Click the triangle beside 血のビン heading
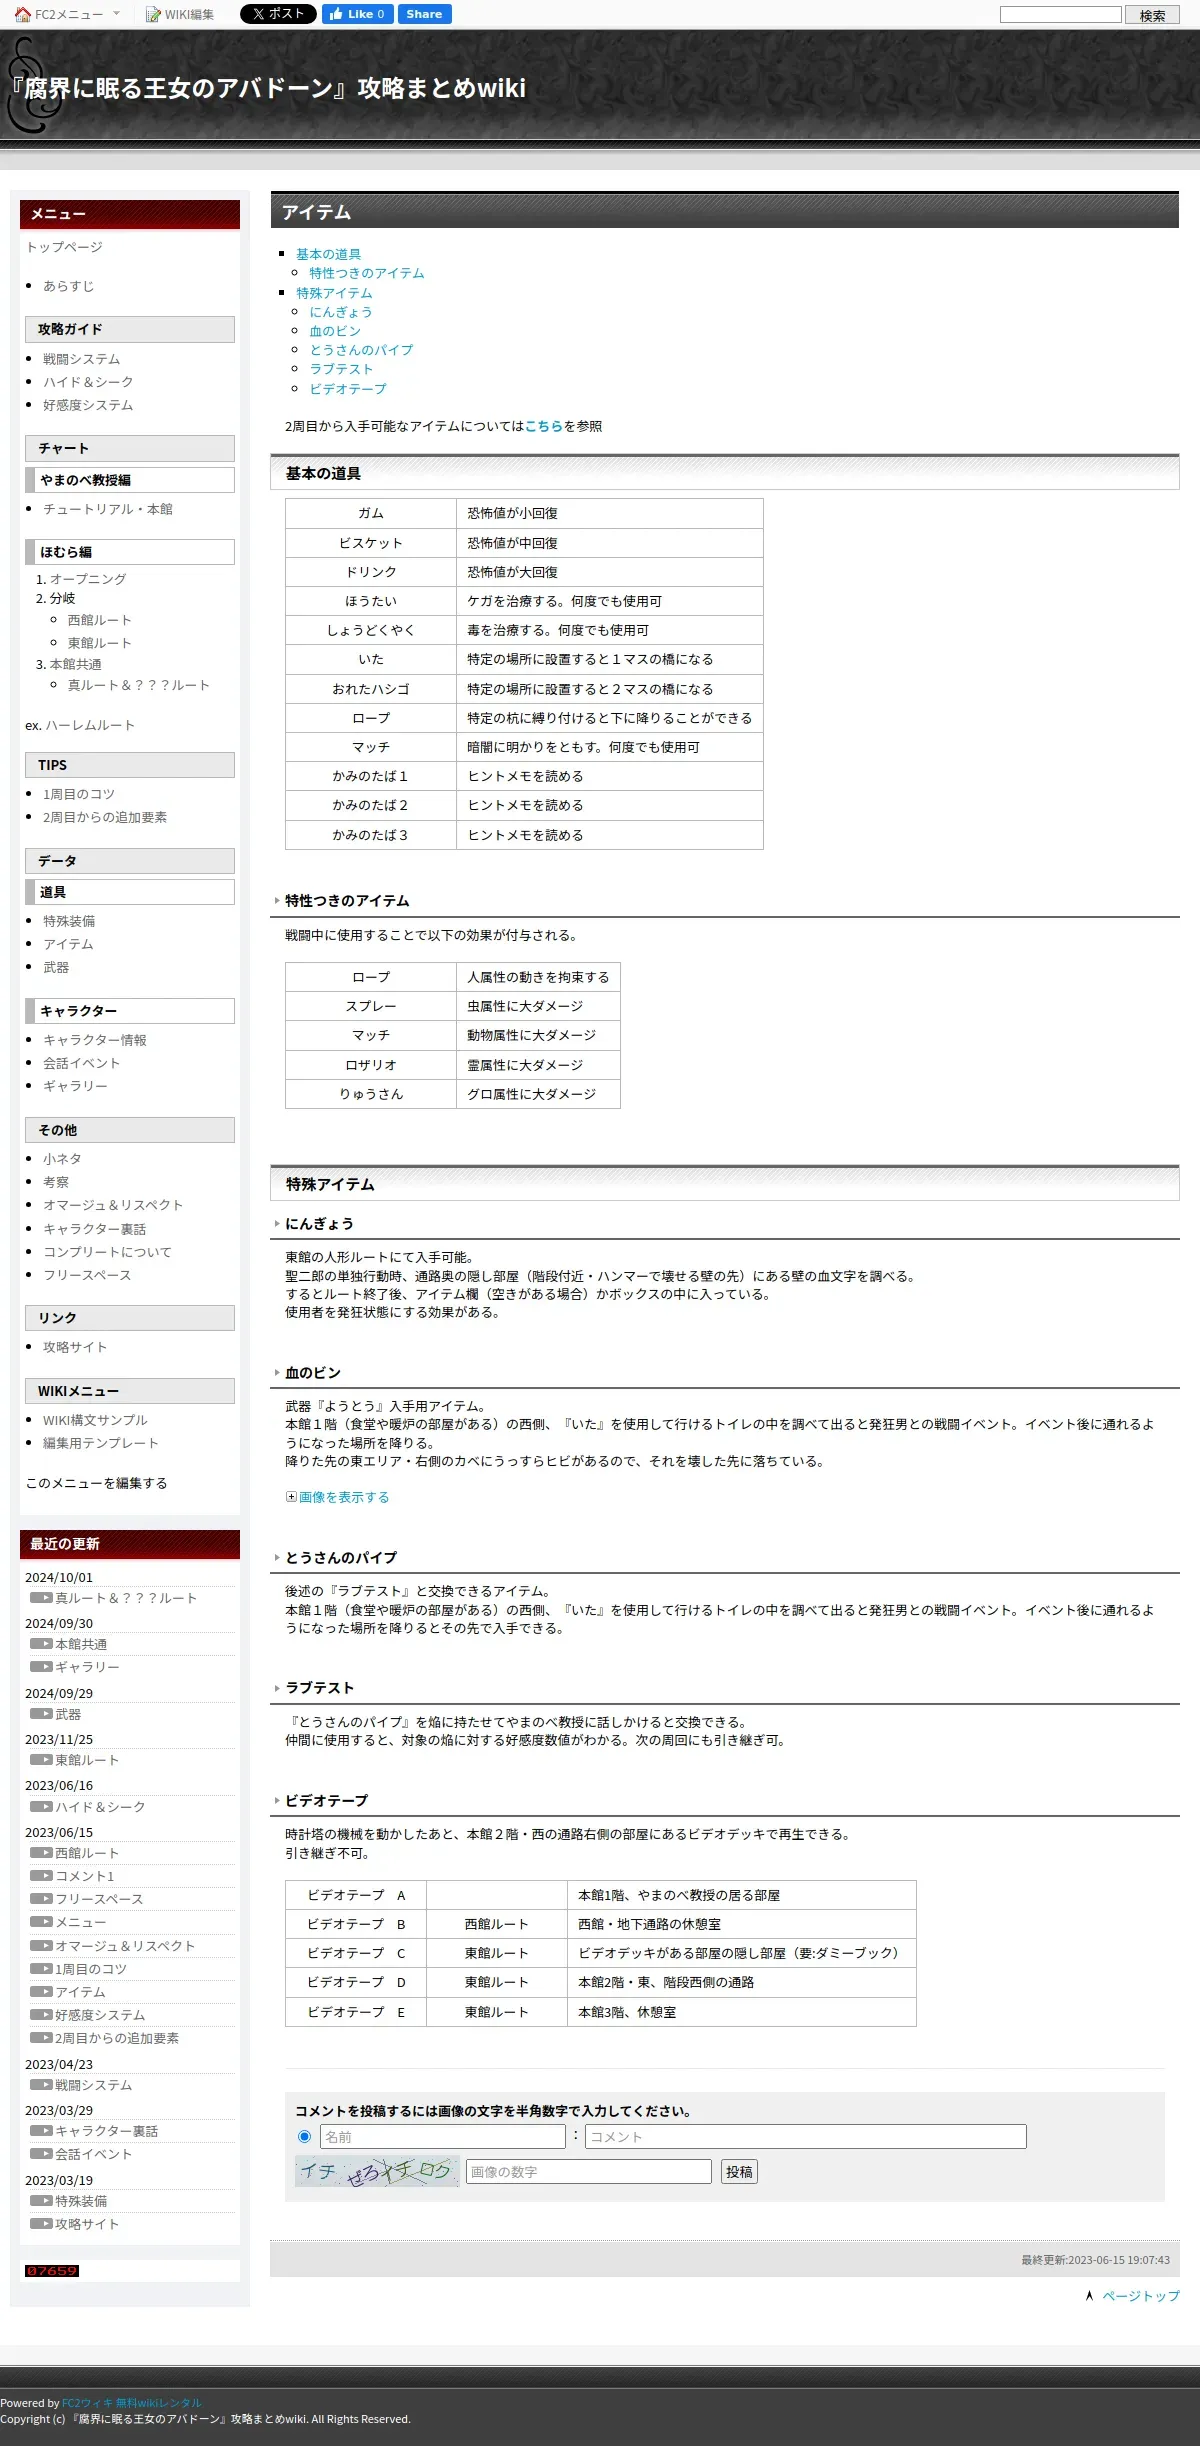 (x=277, y=1373)
